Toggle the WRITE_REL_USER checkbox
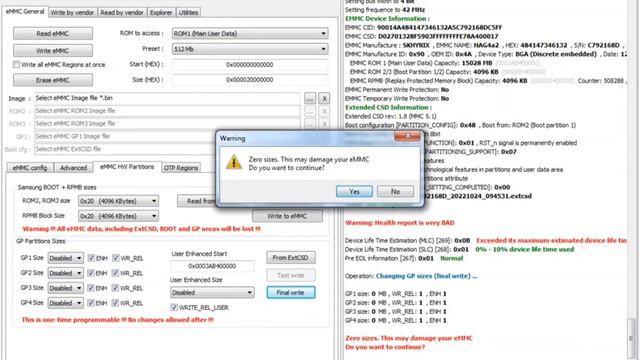The height and width of the screenshot is (360, 640). (174, 307)
